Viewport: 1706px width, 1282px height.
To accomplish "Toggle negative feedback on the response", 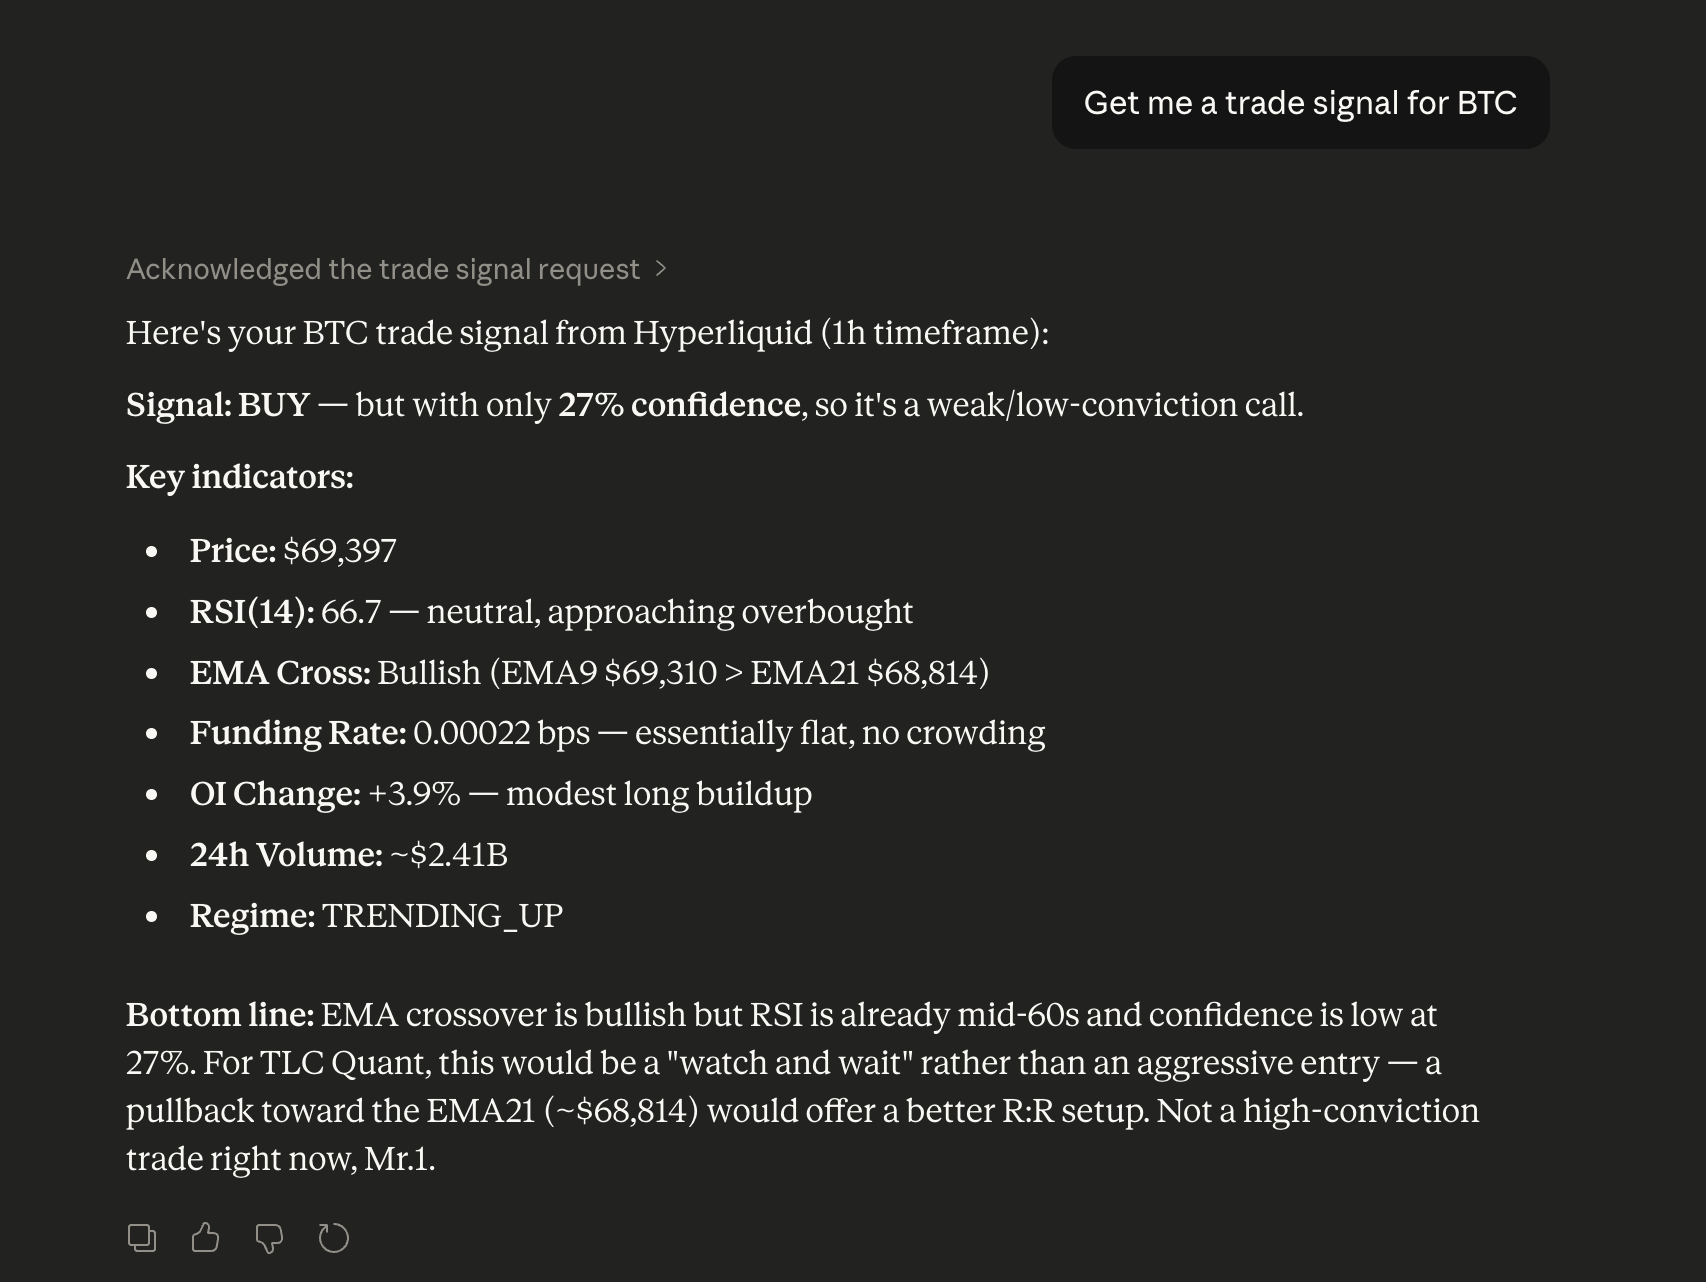I will click(270, 1236).
